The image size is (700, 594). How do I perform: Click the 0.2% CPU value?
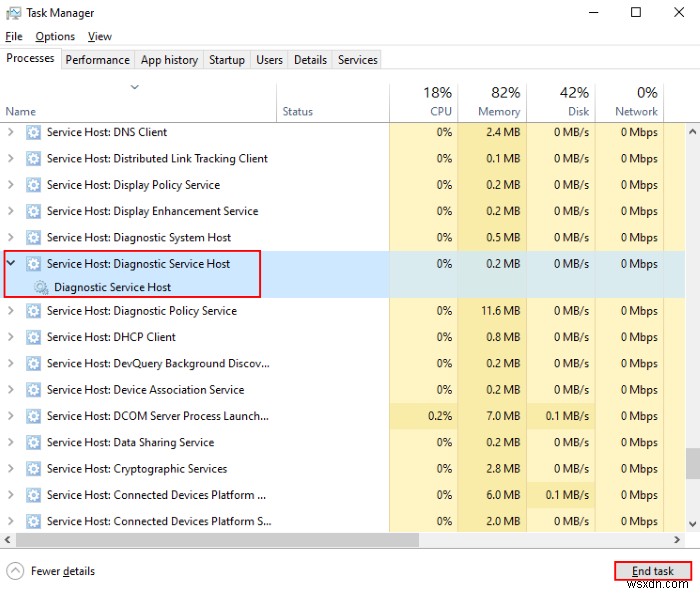(440, 416)
